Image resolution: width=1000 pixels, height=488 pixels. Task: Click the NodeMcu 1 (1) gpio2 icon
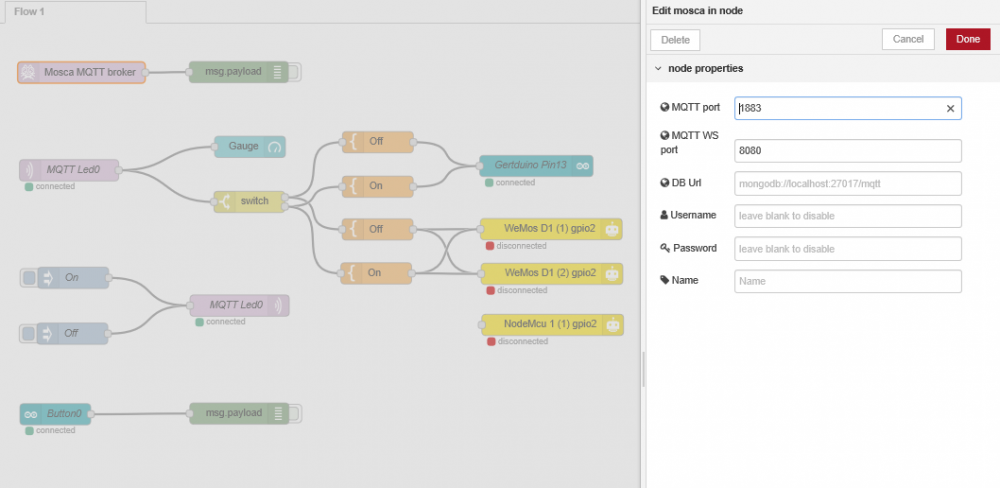[612, 324]
